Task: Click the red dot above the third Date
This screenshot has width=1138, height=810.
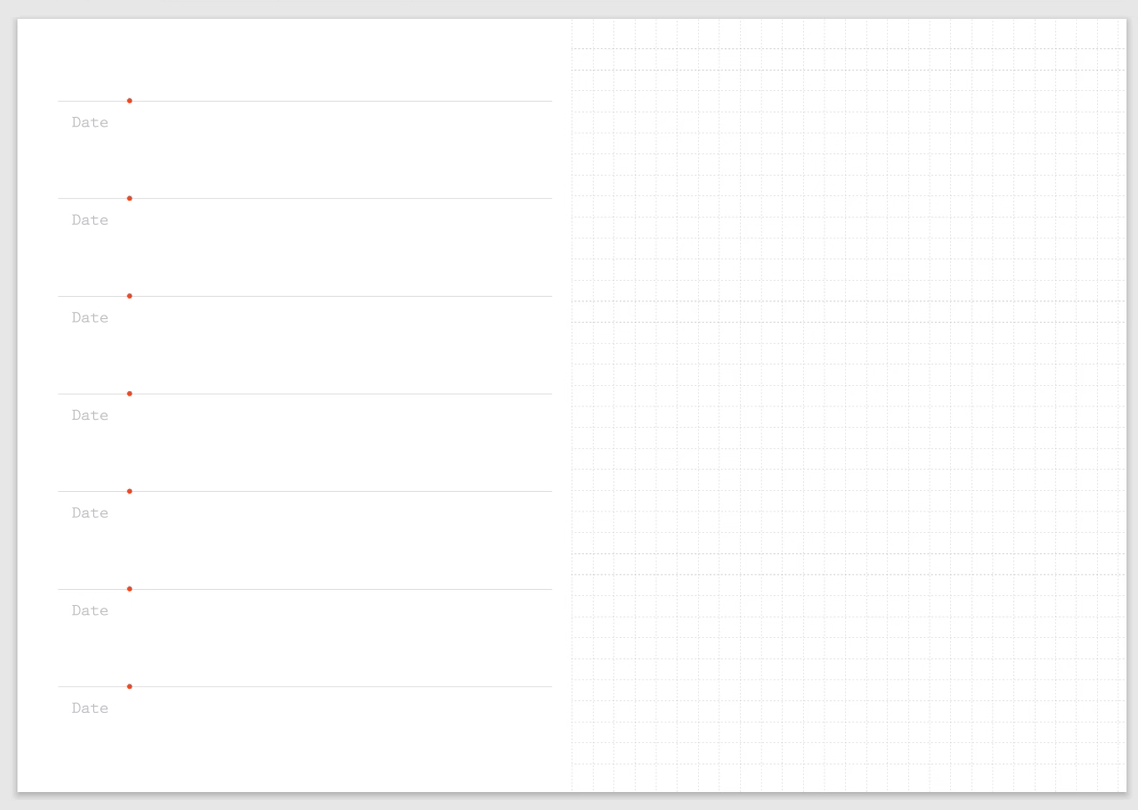Action: 129,296
